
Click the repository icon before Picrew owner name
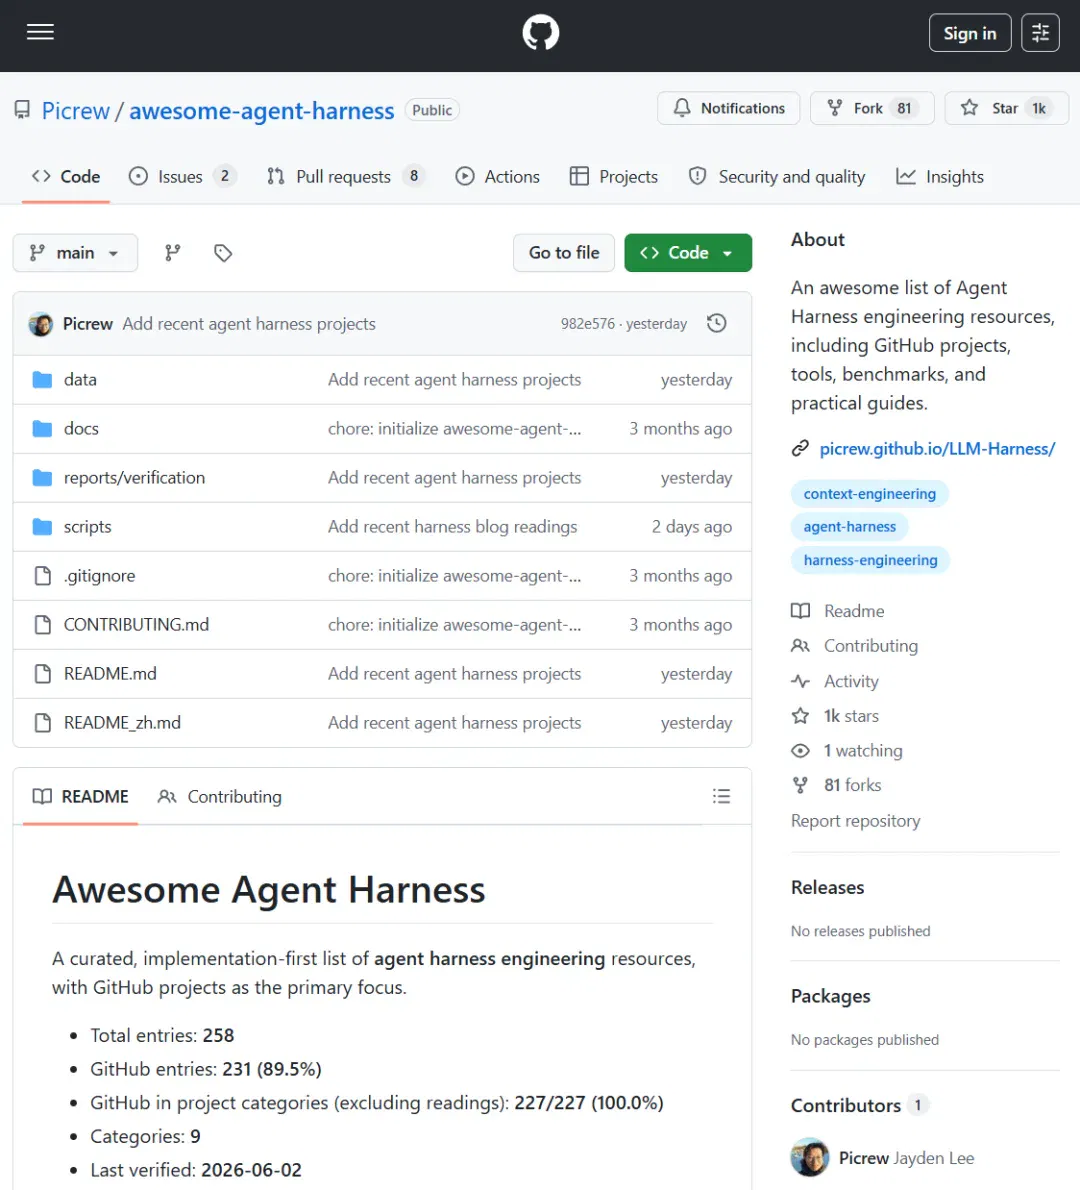click(x=23, y=110)
